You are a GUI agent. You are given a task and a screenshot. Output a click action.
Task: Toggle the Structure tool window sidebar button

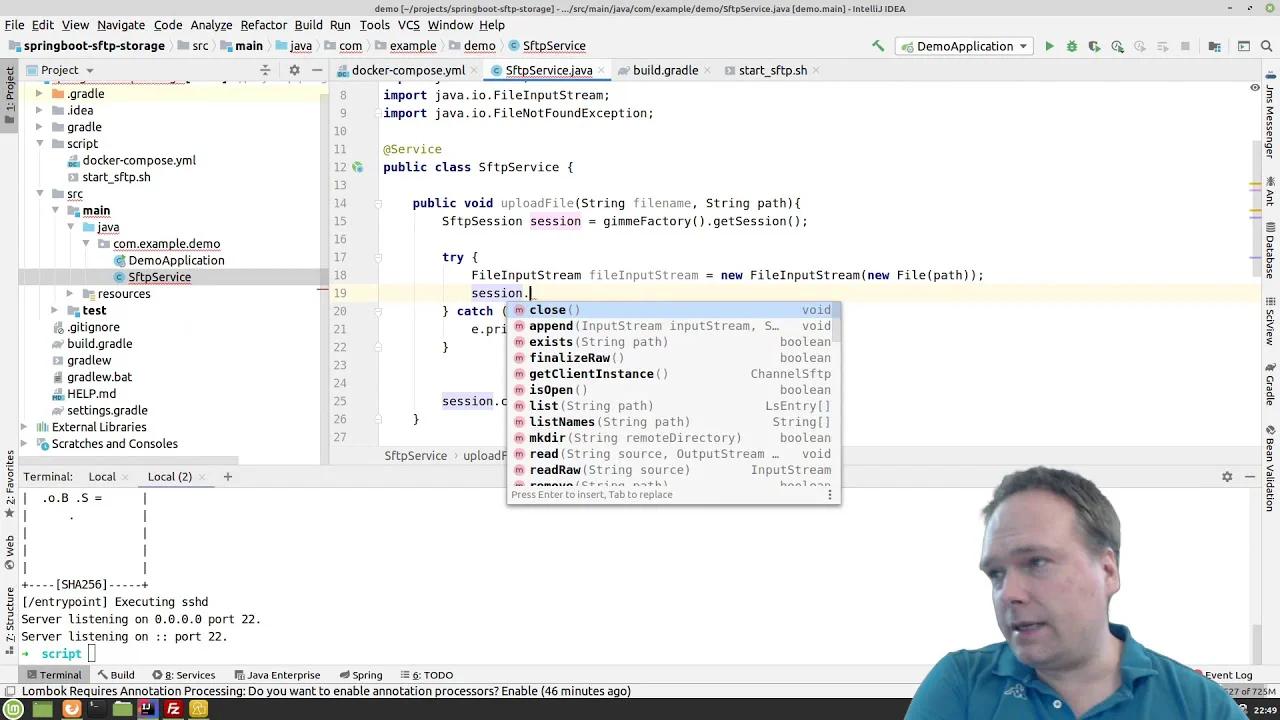point(9,615)
